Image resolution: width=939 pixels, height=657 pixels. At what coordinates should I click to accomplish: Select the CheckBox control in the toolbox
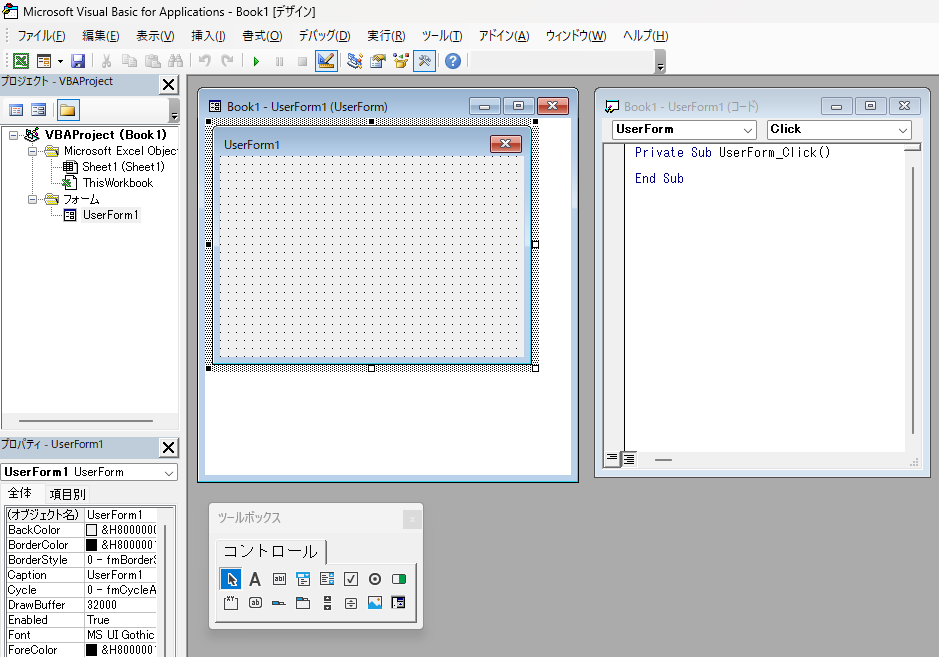point(351,579)
